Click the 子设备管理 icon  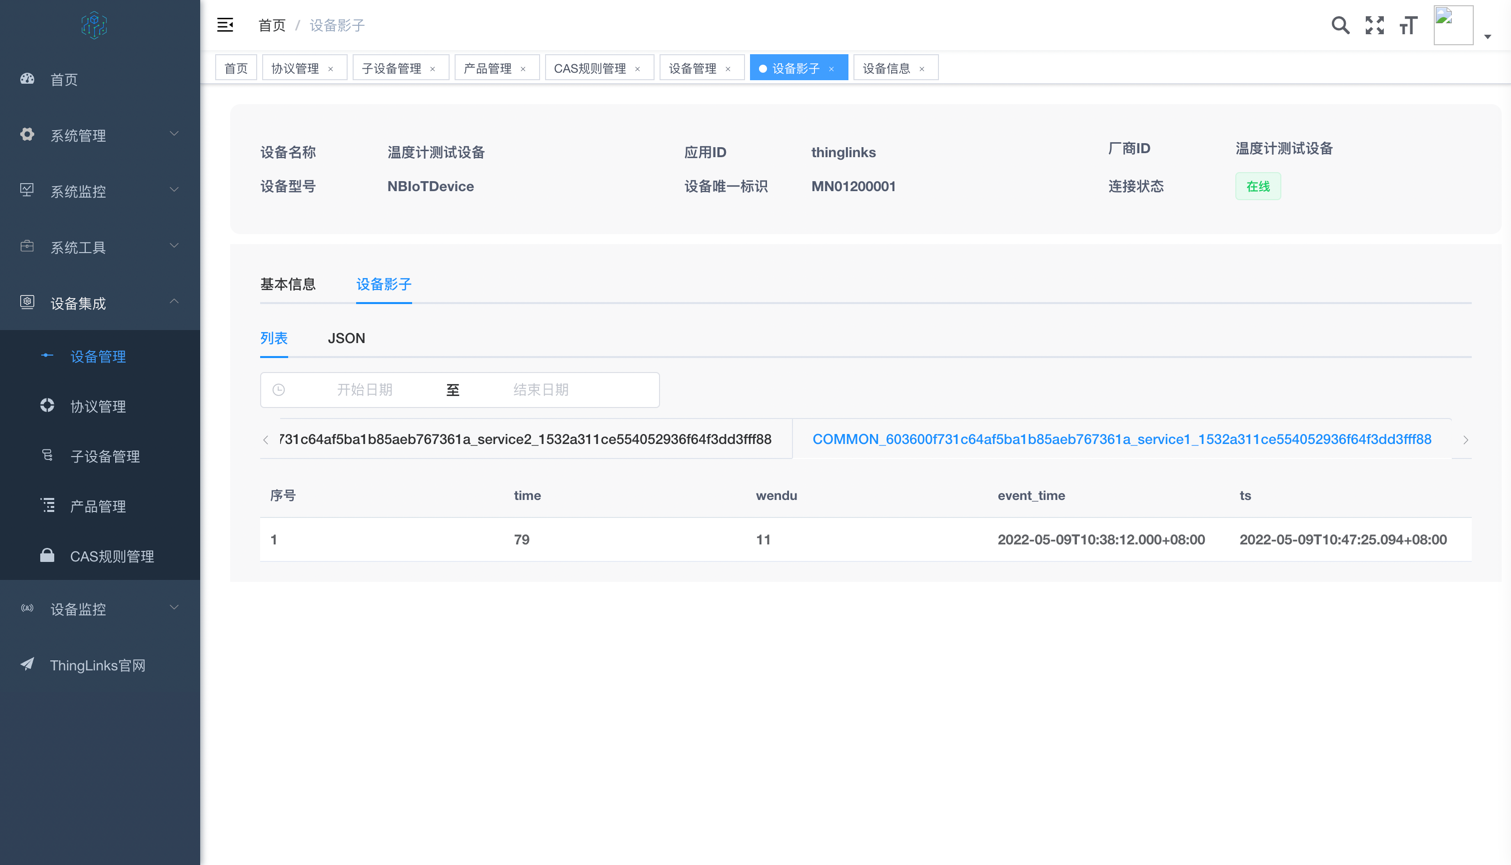point(47,455)
